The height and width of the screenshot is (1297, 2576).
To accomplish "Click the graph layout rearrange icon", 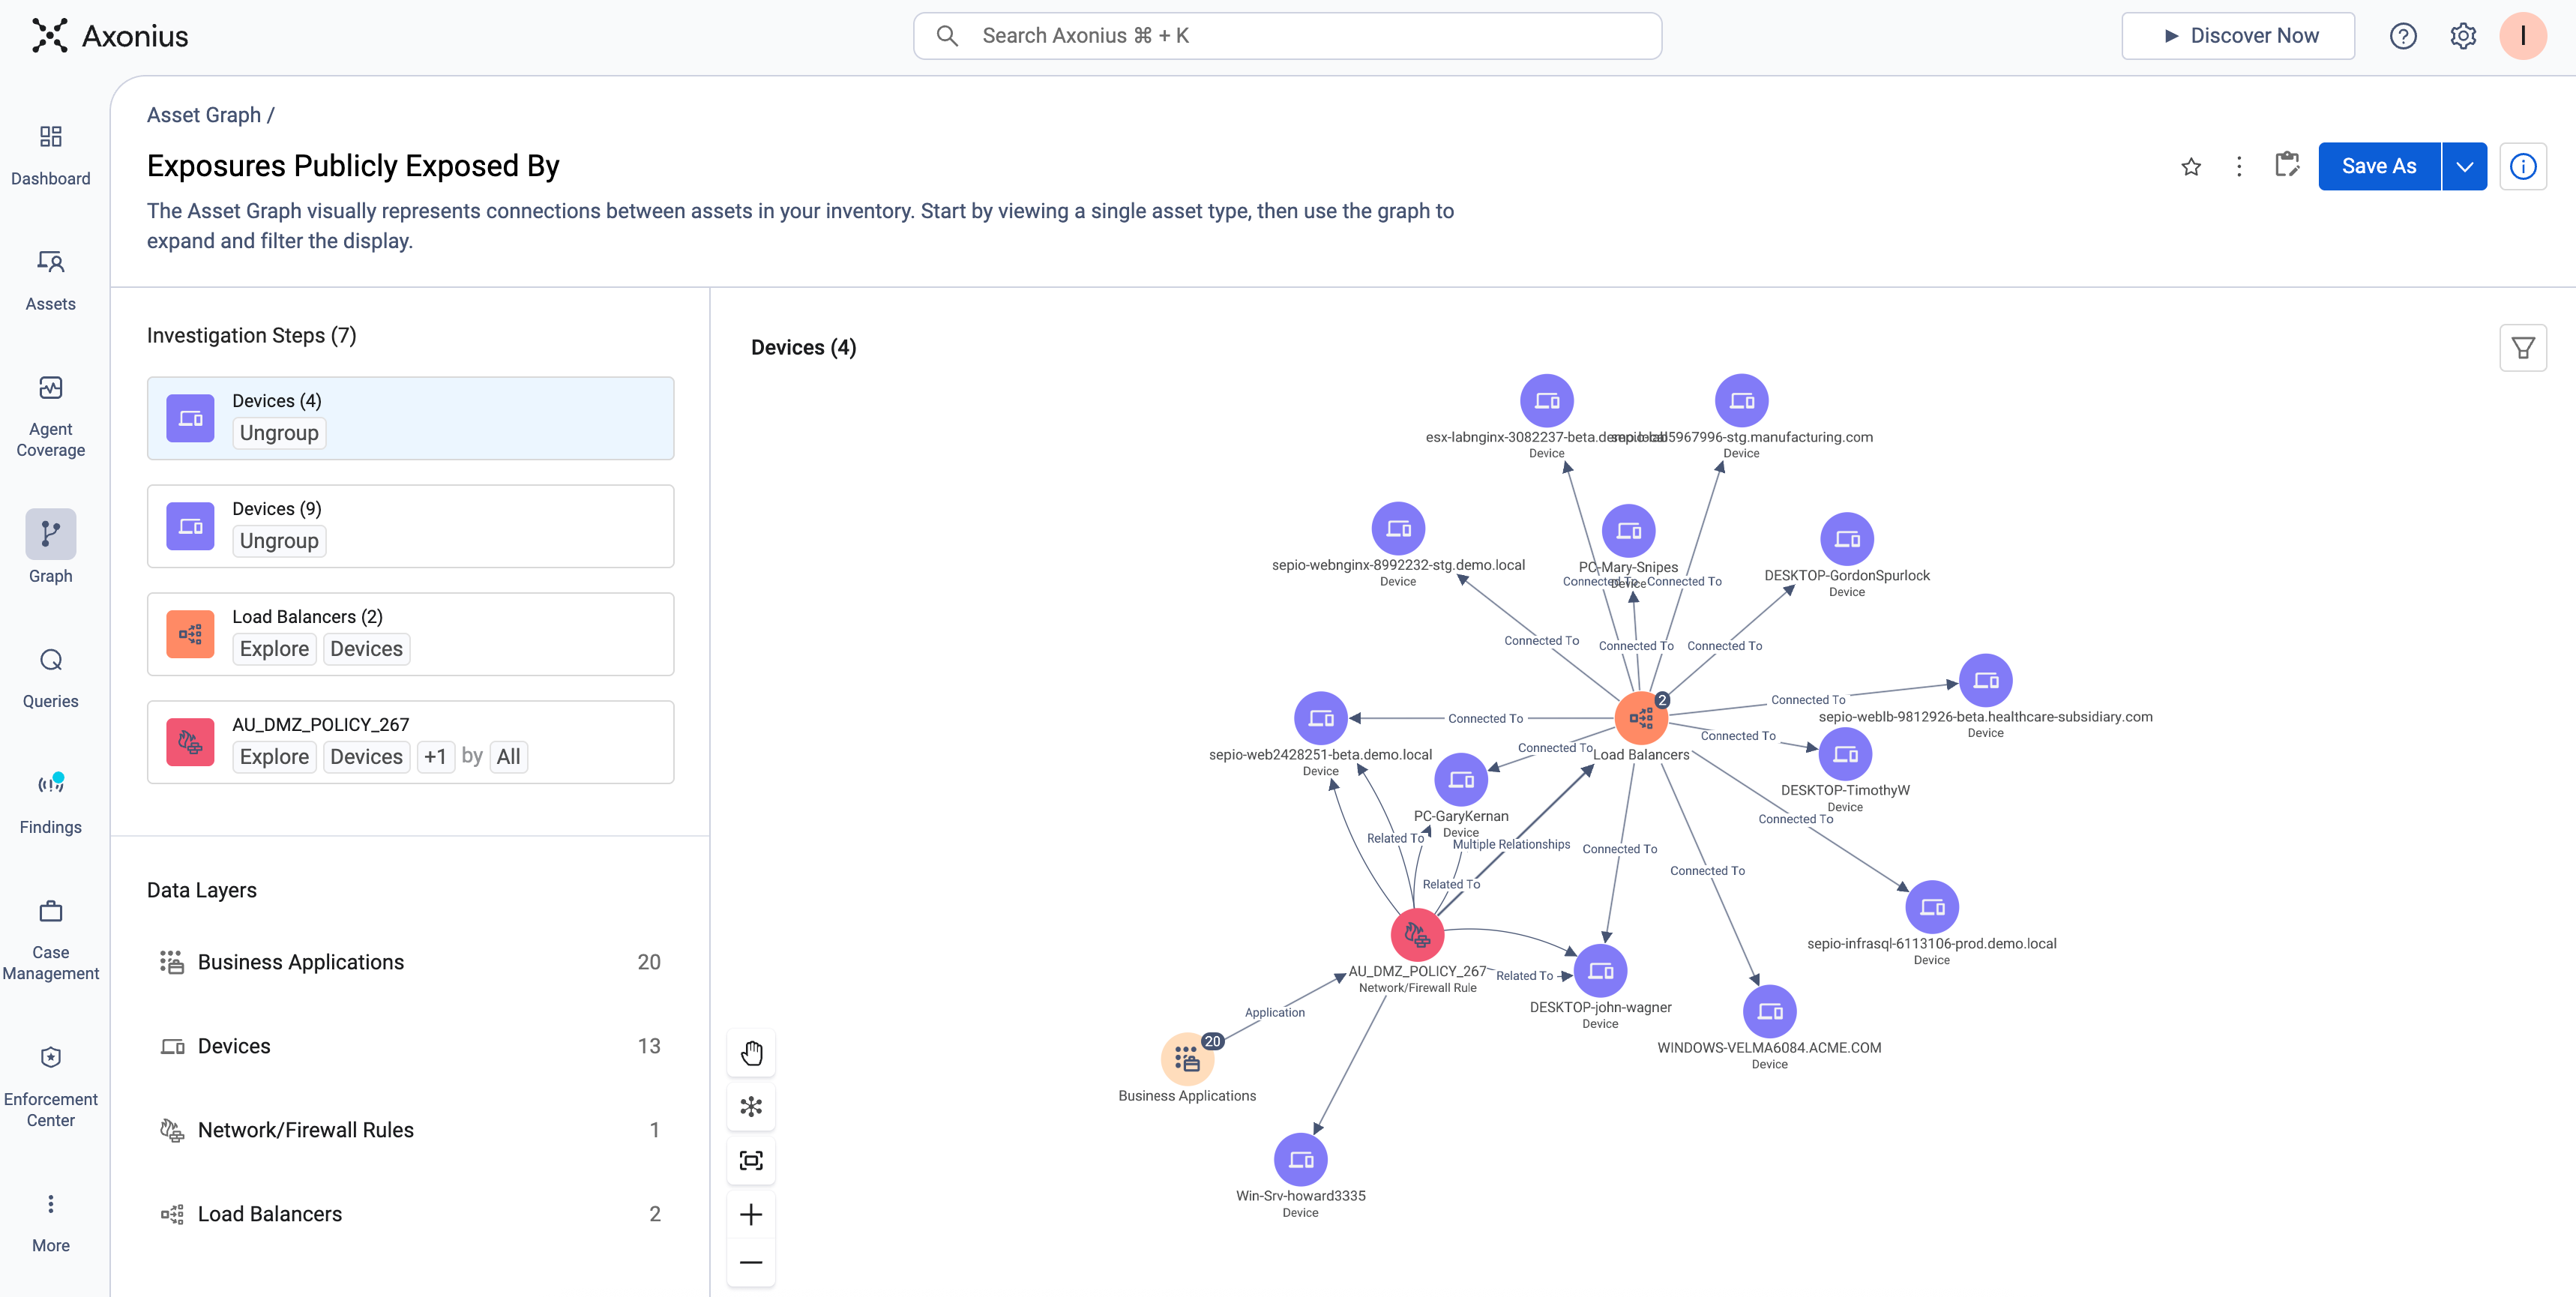I will click(751, 1107).
